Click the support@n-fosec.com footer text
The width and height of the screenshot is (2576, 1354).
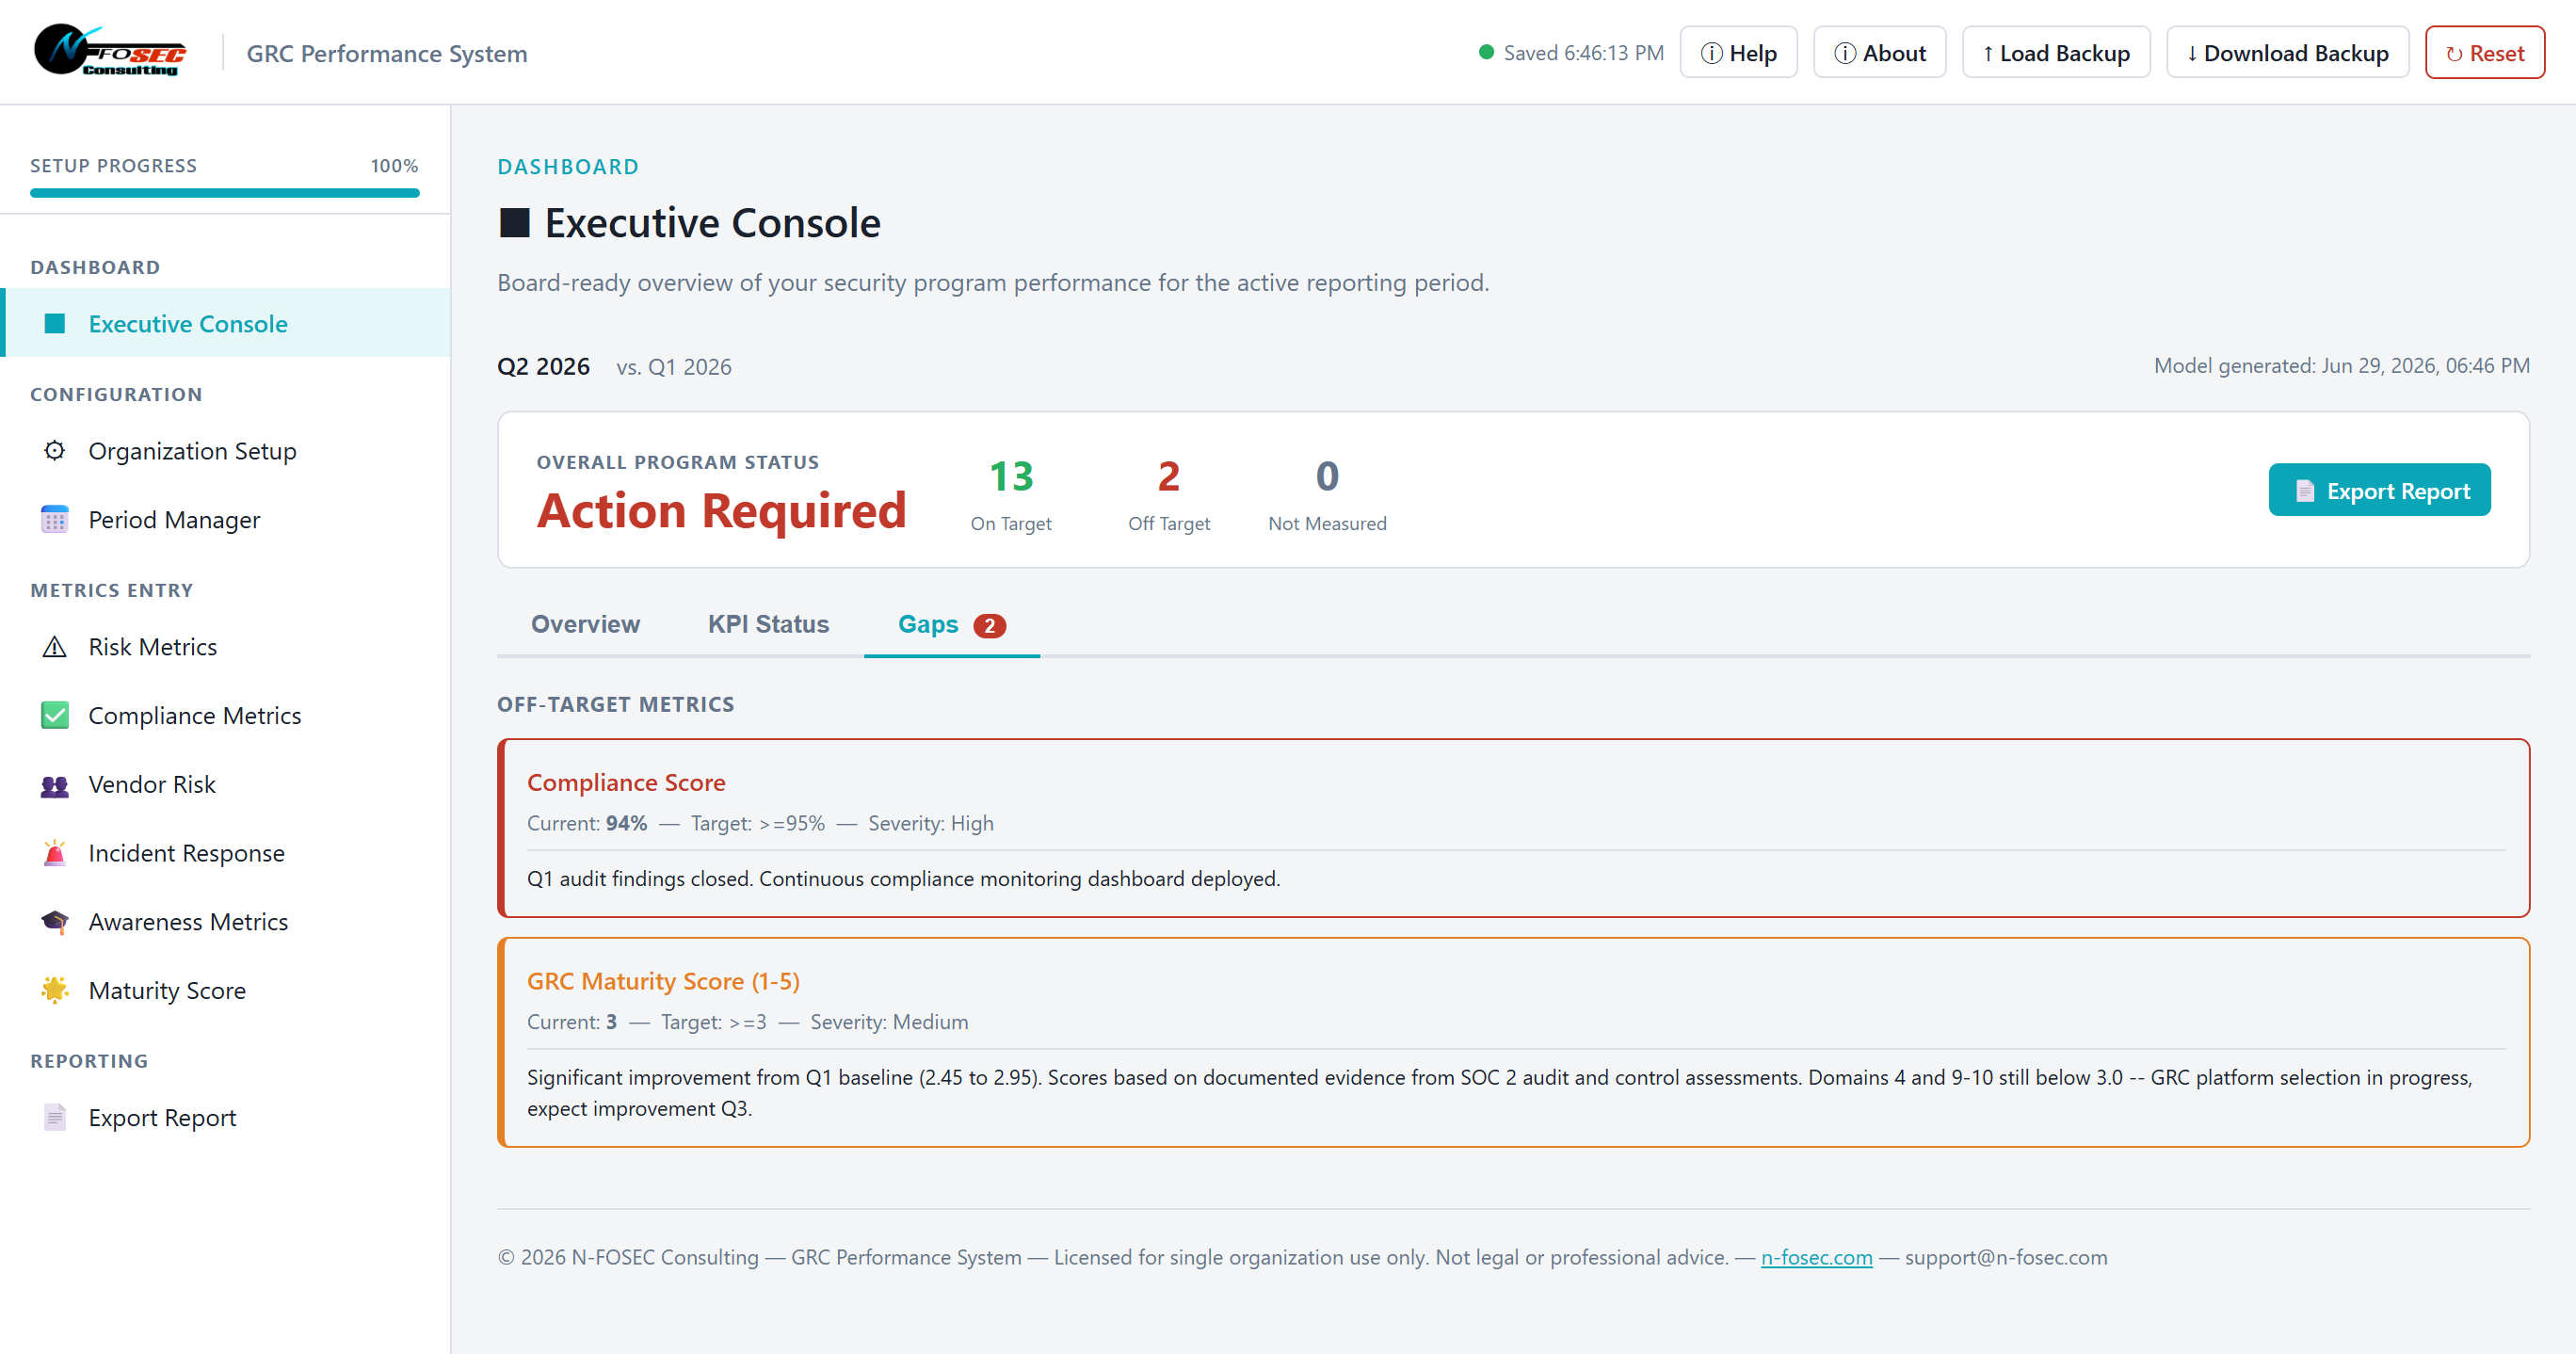pos(2006,1257)
